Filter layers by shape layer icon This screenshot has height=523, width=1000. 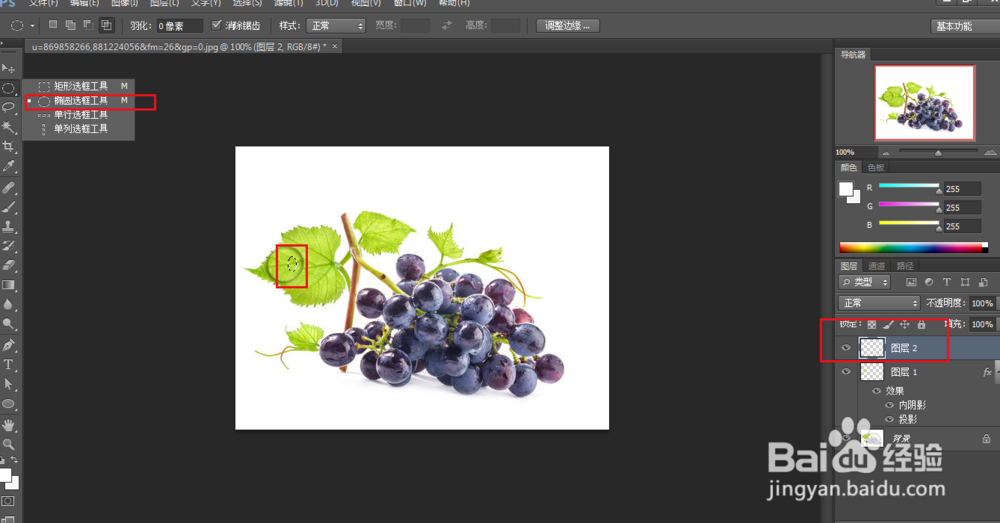(x=965, y=282)
